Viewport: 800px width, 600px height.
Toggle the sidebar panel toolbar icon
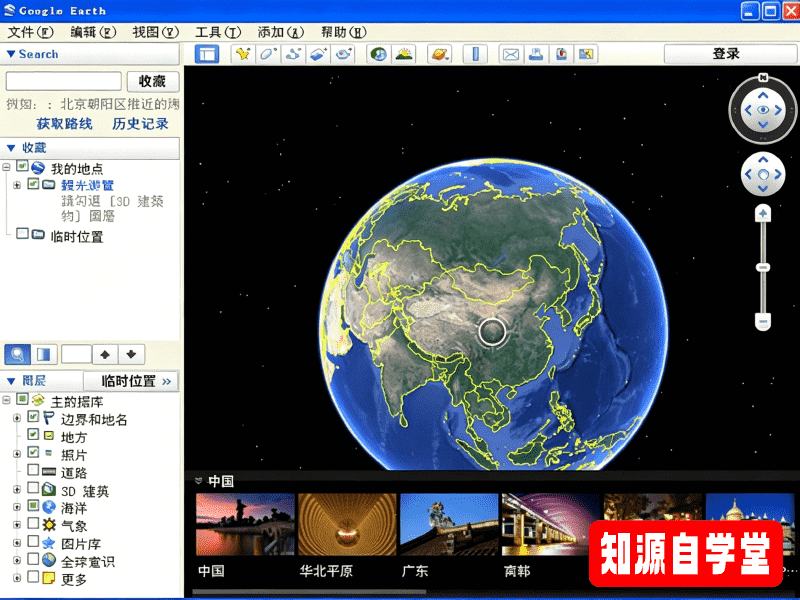coord(207,54)
